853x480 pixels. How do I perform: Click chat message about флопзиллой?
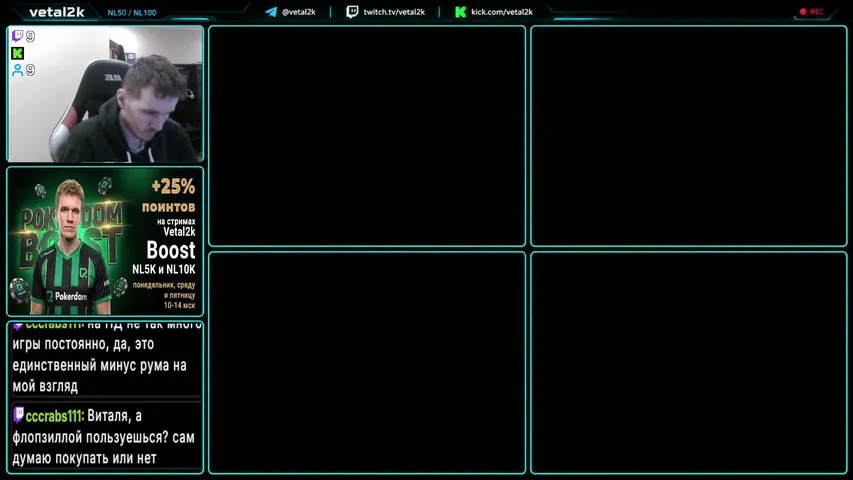(103, 437)
